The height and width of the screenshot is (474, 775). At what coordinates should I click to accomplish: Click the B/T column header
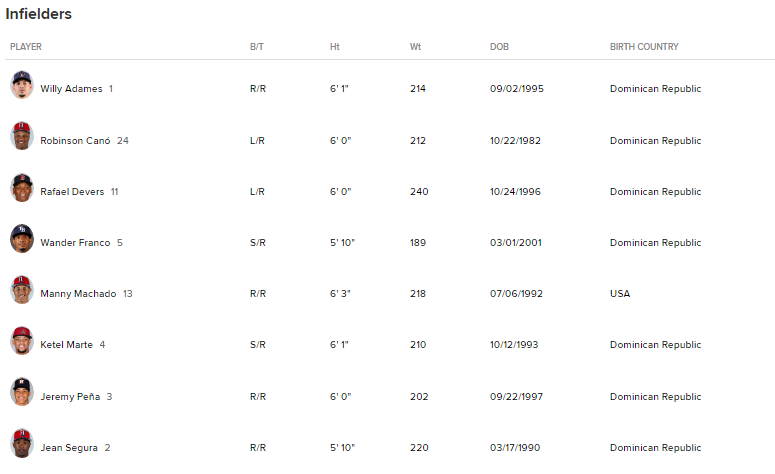coord(257,47)
